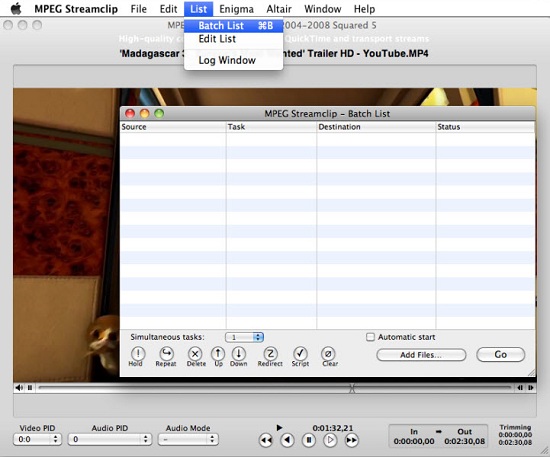This screenshot has height=457, width=550.
Task: Click the Status column header
Action: (x=485, y=127)
